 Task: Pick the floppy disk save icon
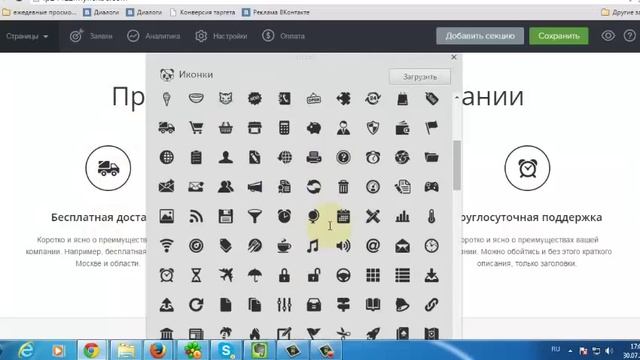(x=226, y=217)
